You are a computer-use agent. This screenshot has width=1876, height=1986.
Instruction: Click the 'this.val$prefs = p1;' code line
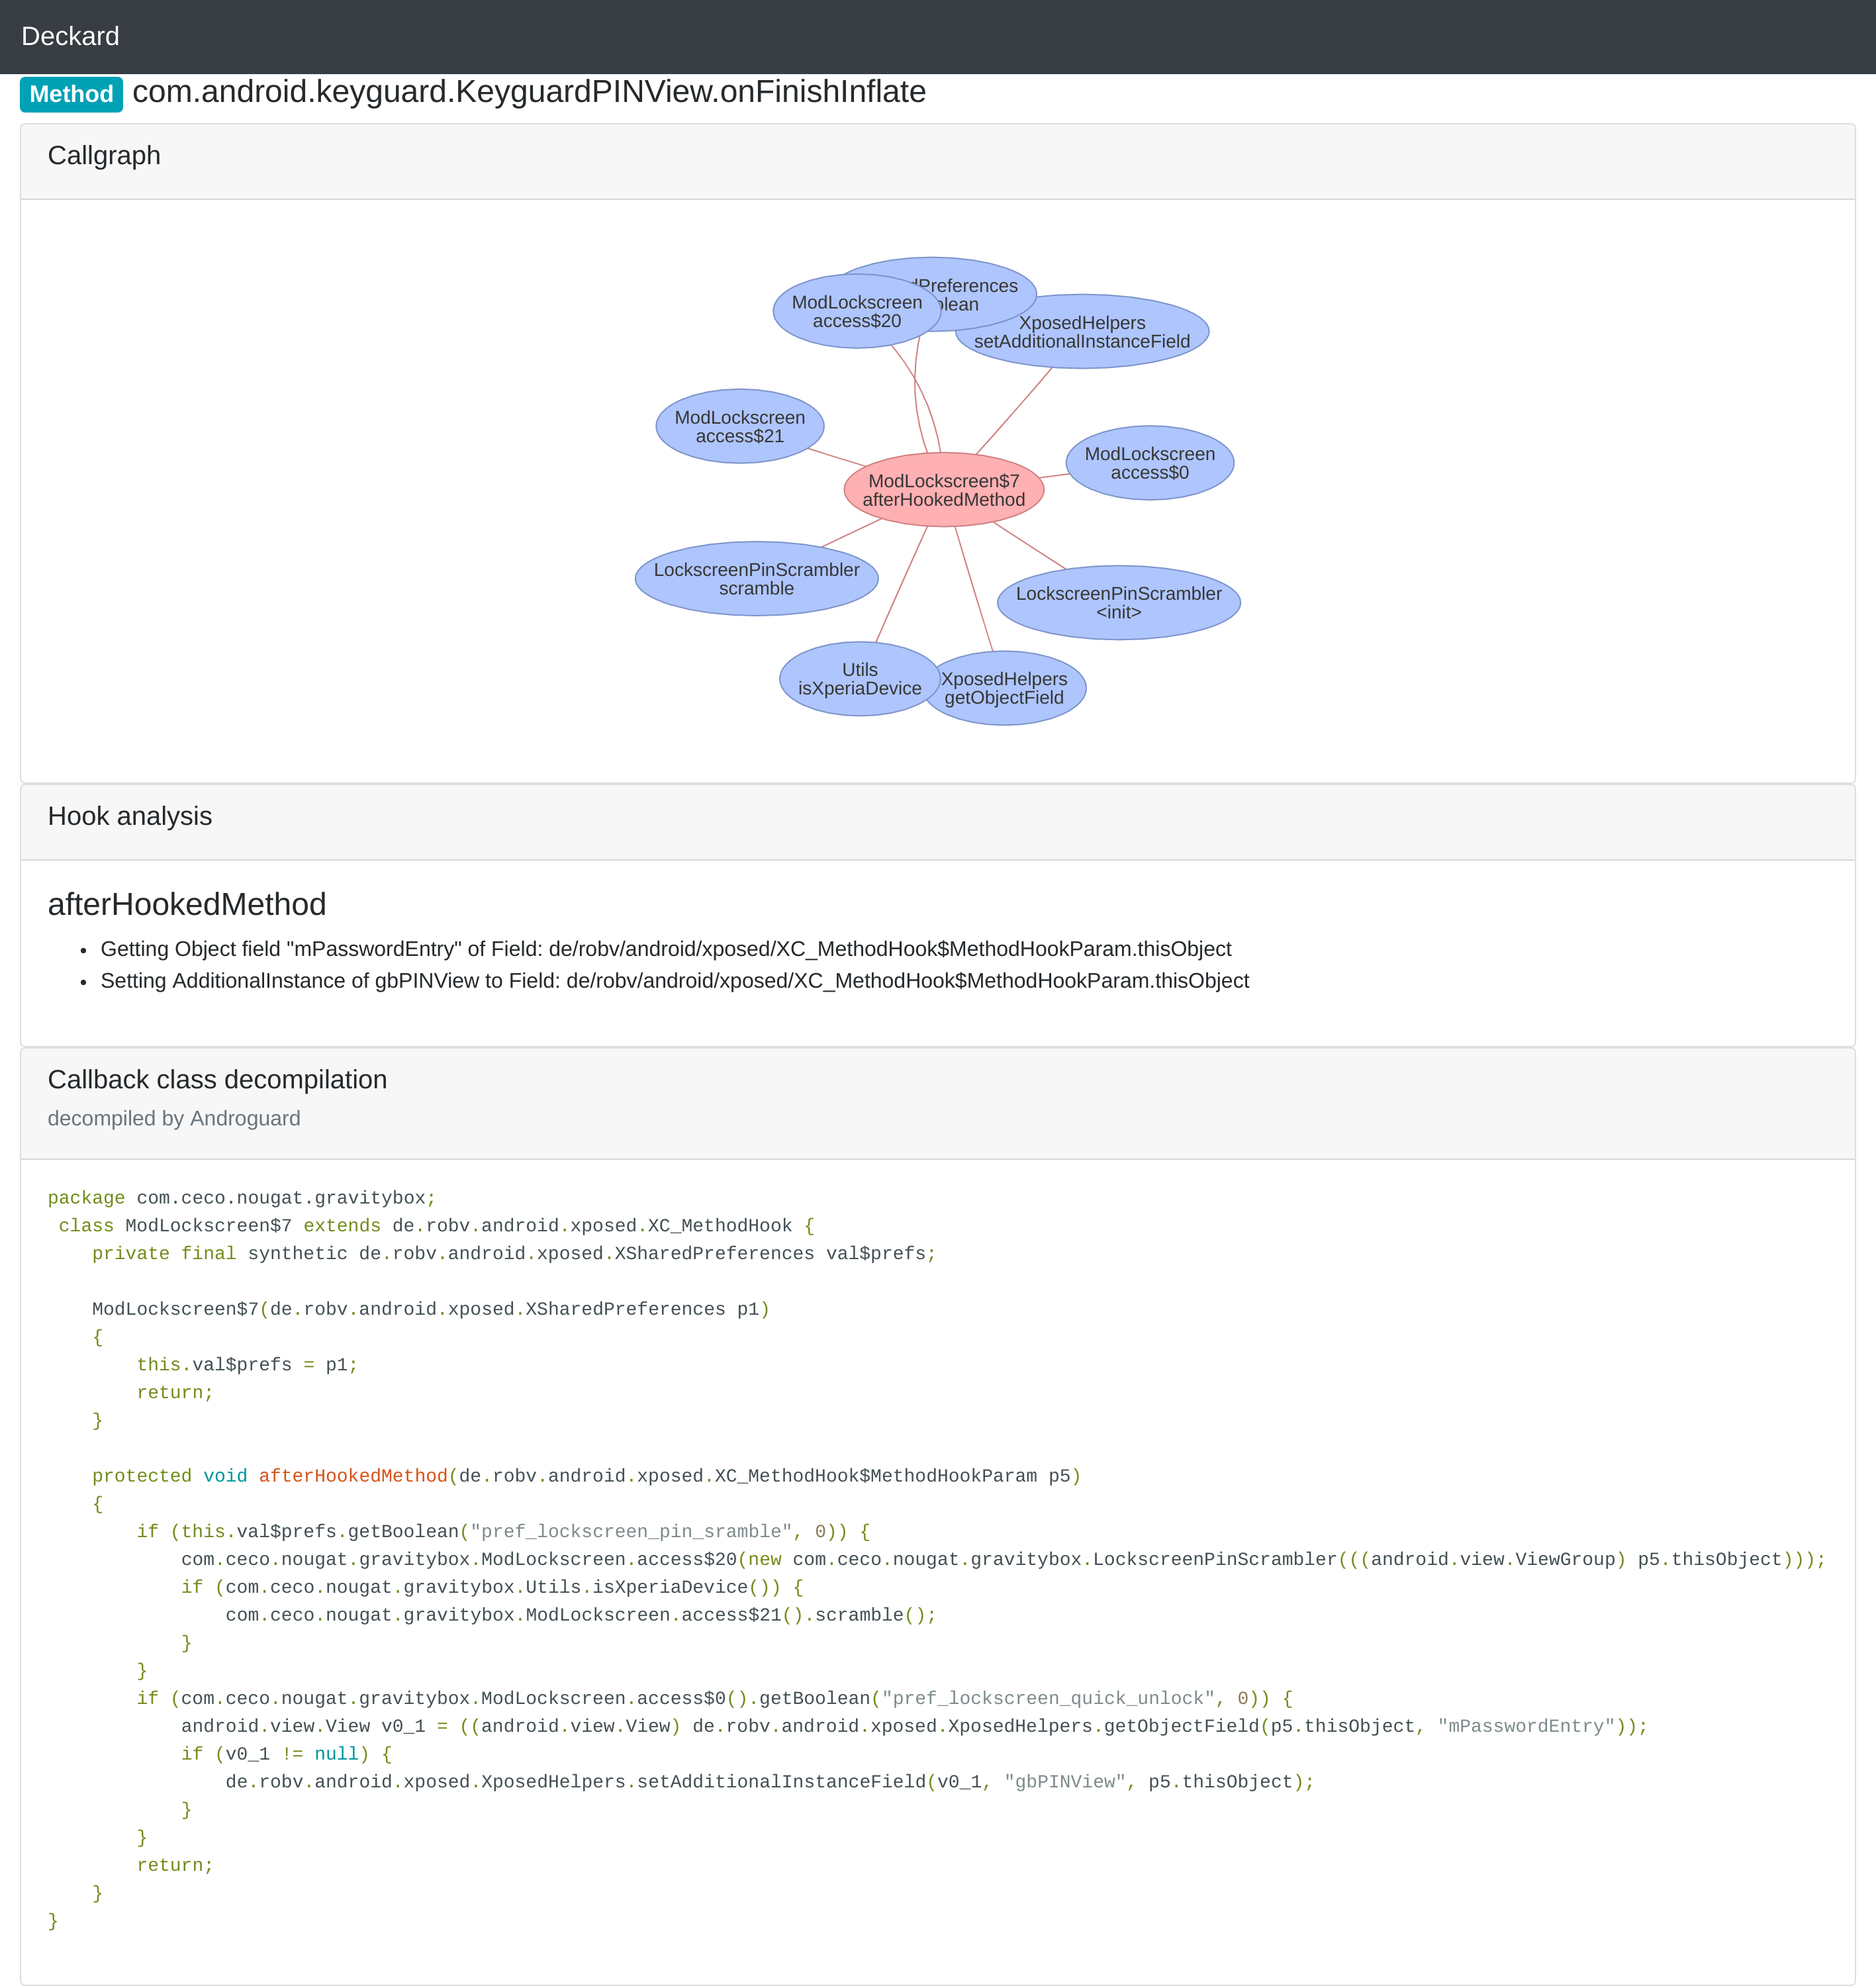click(247, 1365)
